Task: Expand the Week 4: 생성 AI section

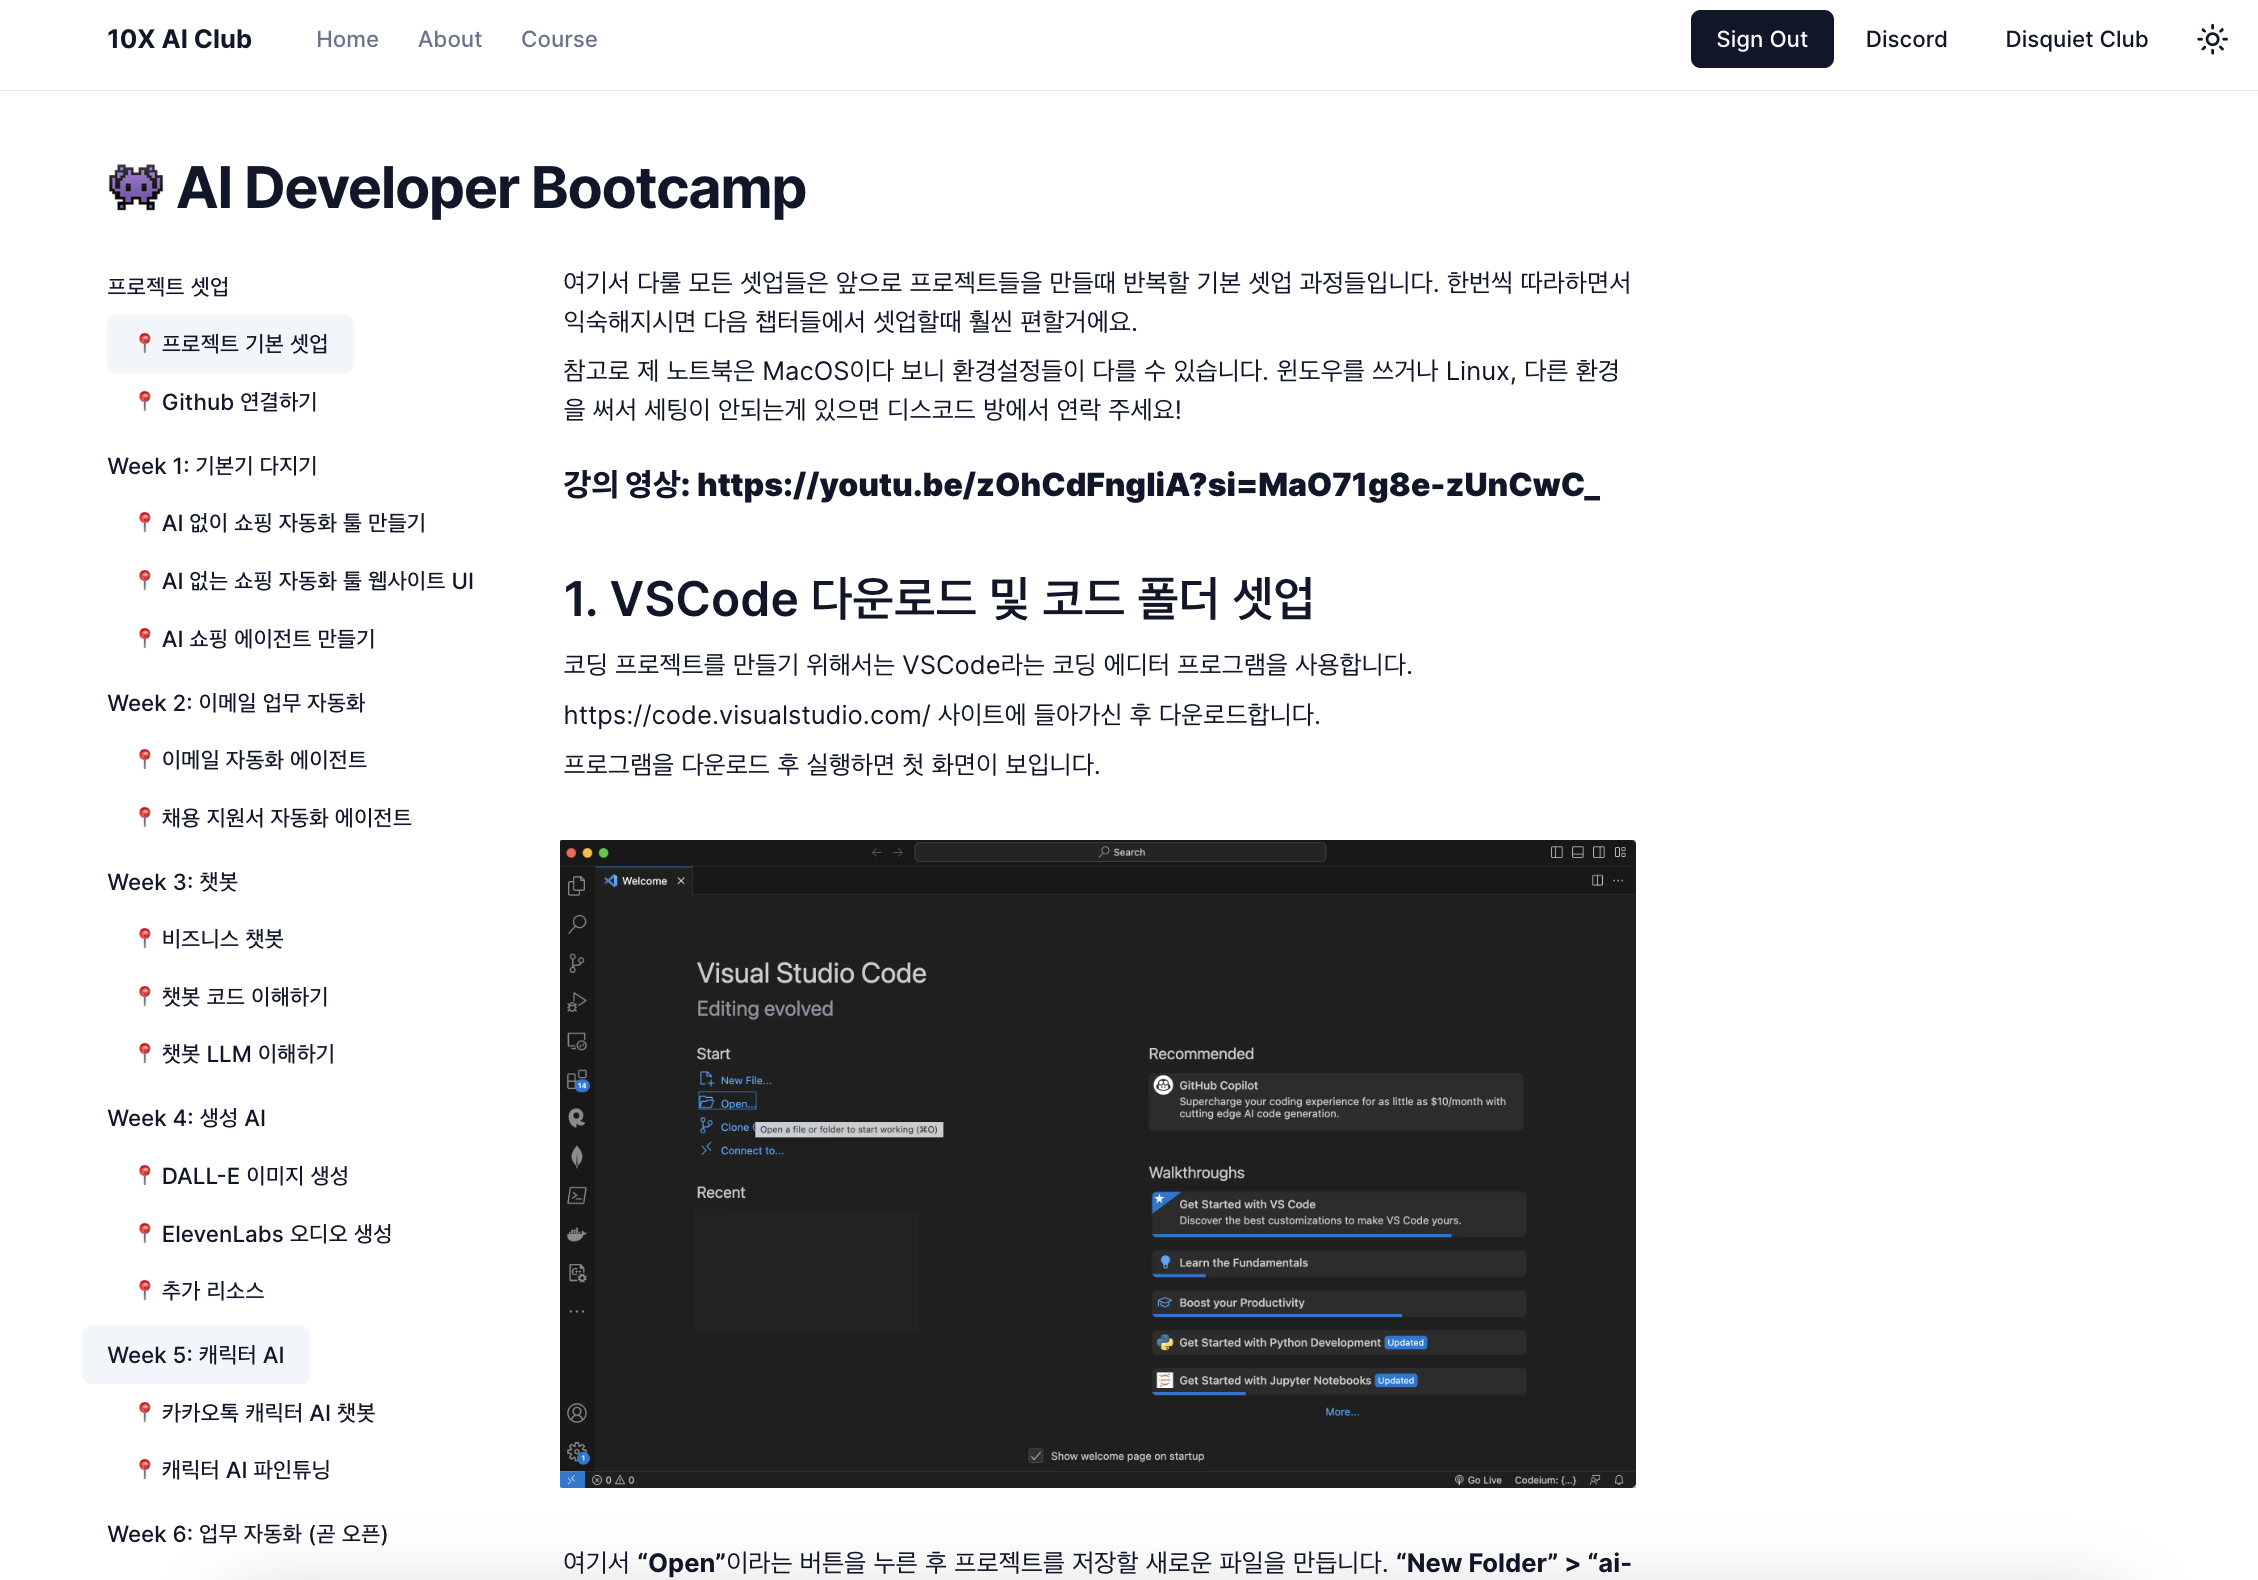Action: coord(187,1118)
